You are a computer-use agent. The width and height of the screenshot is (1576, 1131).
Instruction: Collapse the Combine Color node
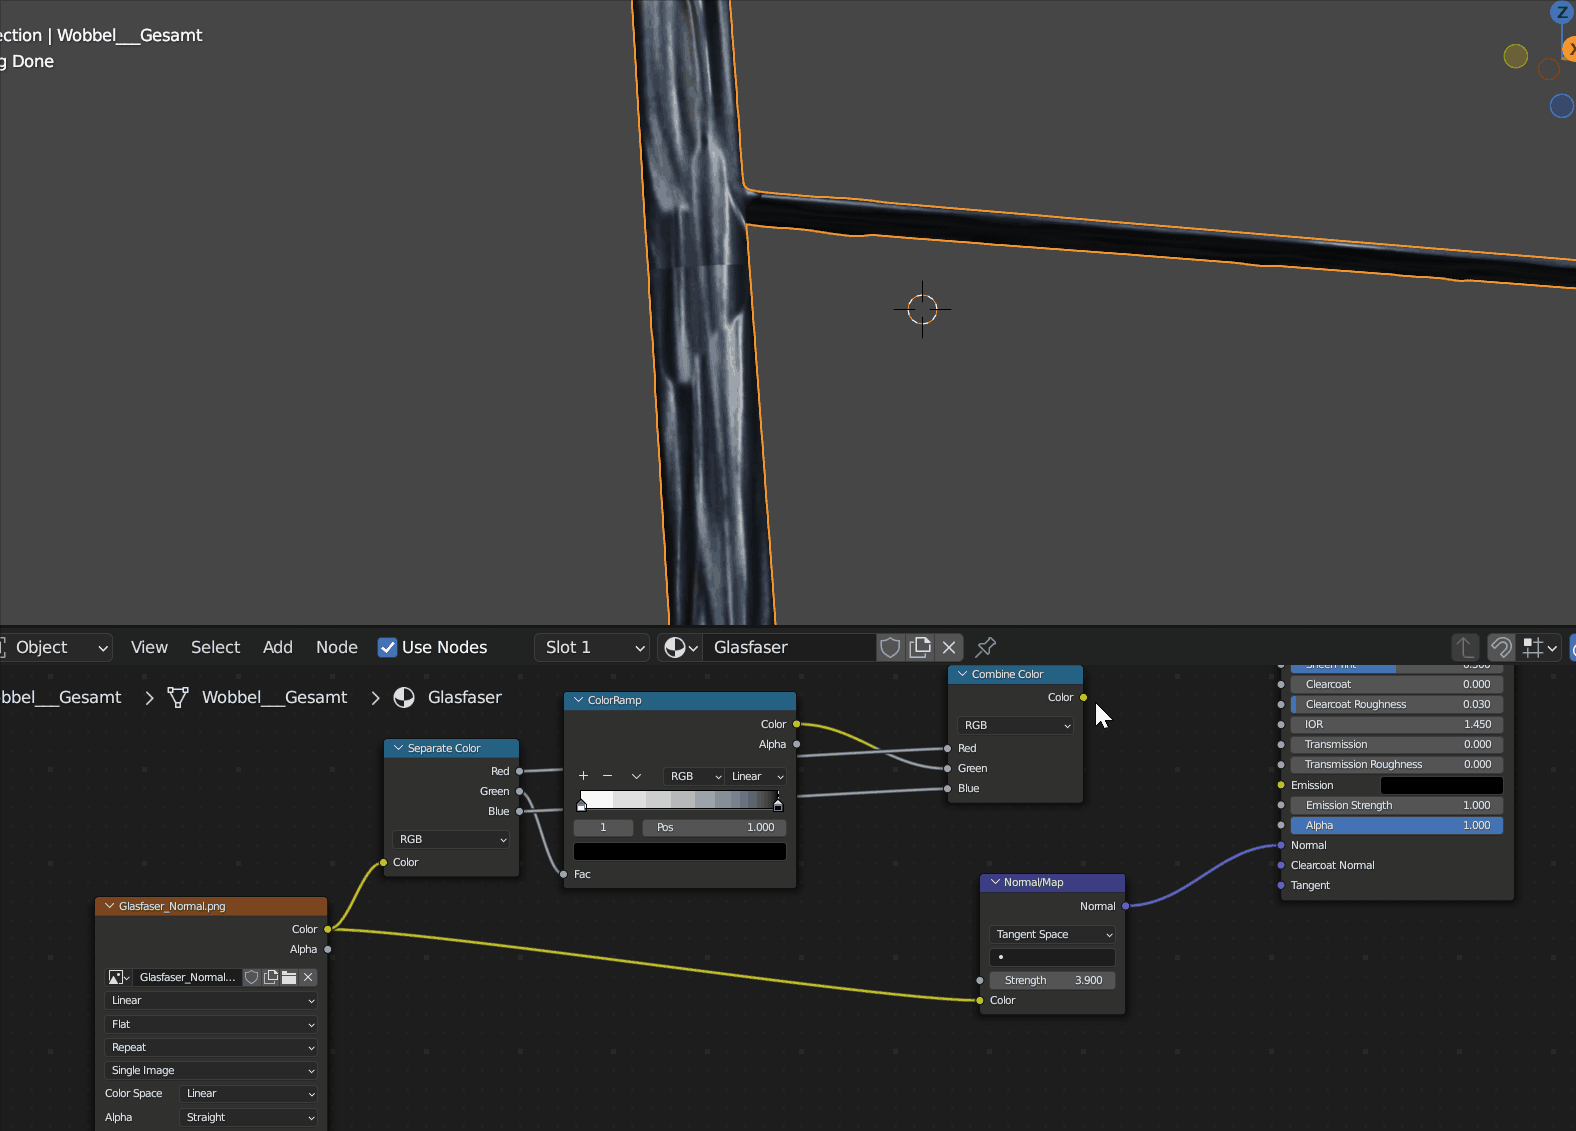[963, 674]
